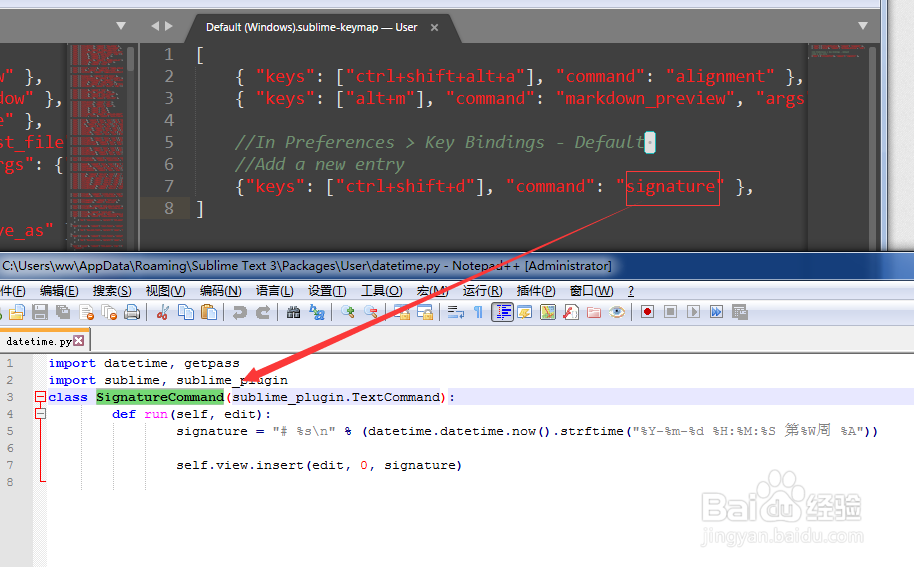The width and height of the screenshot is (914, 567).
Task: Open the 窗口(W) menu
Action: click(x=591, y=291)
